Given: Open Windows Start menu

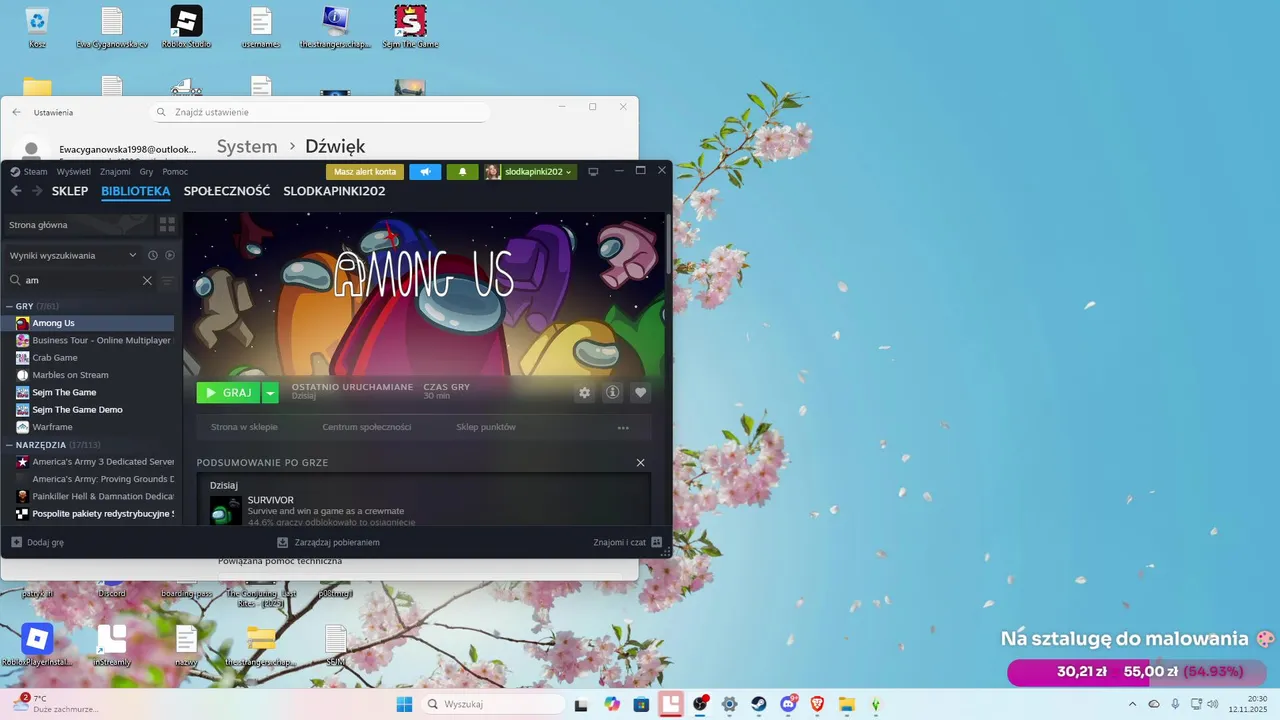Looking at the screenshot, I should (404, 704).
